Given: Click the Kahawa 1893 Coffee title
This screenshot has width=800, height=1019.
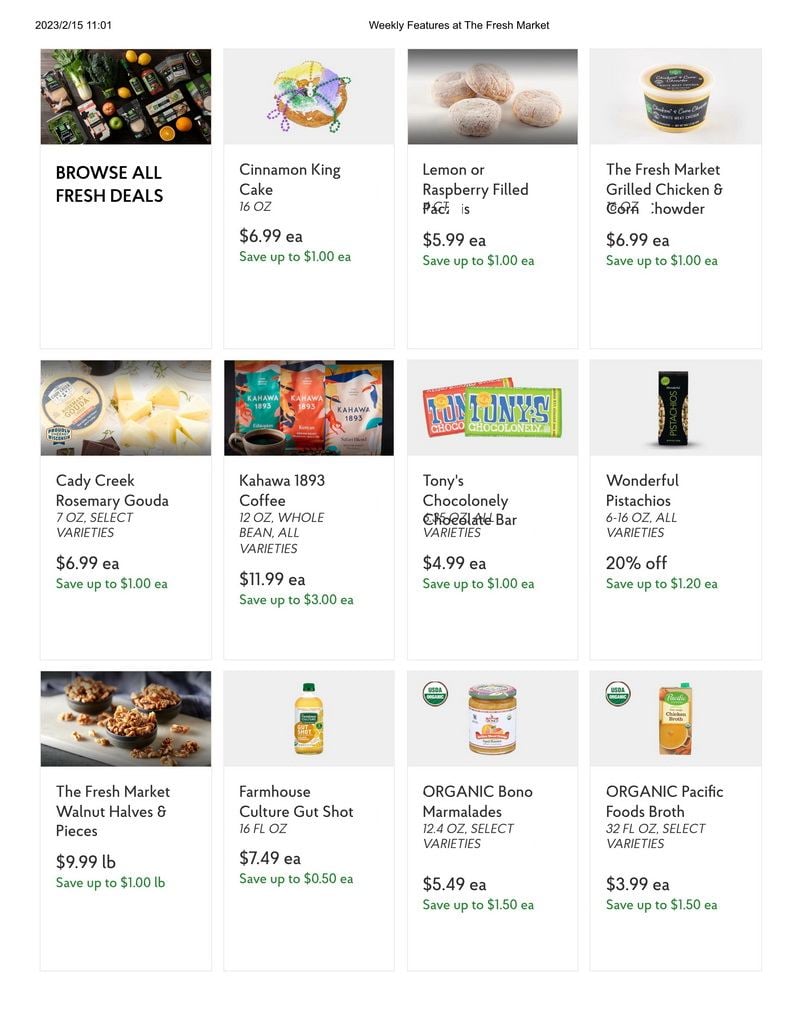Looking at the screenshot, I should coord(282,491).
